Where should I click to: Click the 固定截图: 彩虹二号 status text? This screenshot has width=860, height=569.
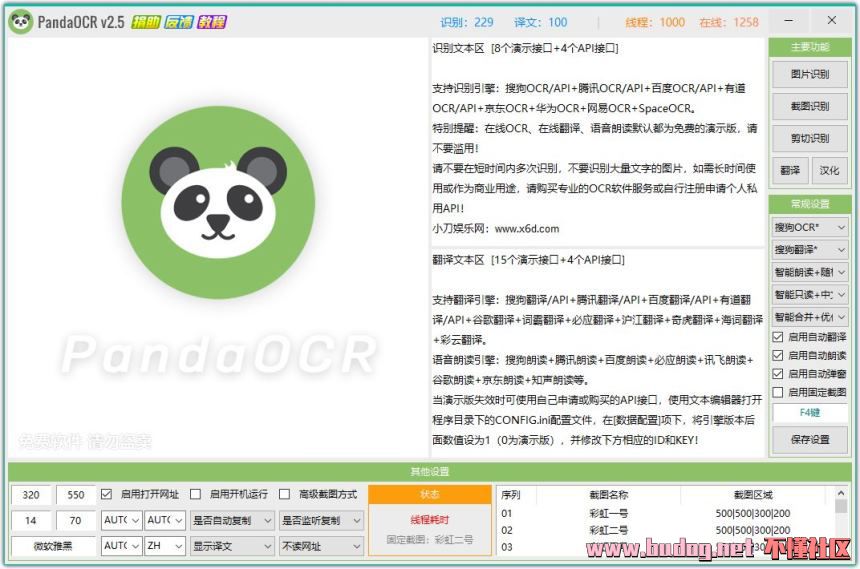click(x=429, y=539)
